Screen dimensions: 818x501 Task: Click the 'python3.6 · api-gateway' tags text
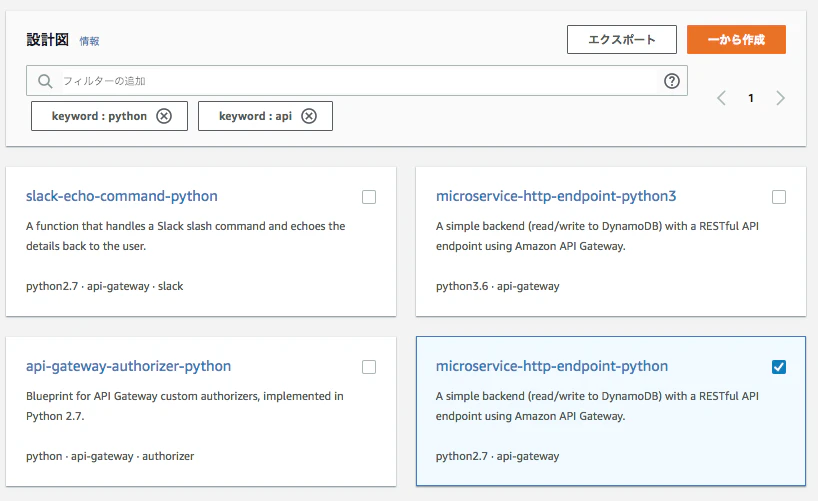[498, 286]
